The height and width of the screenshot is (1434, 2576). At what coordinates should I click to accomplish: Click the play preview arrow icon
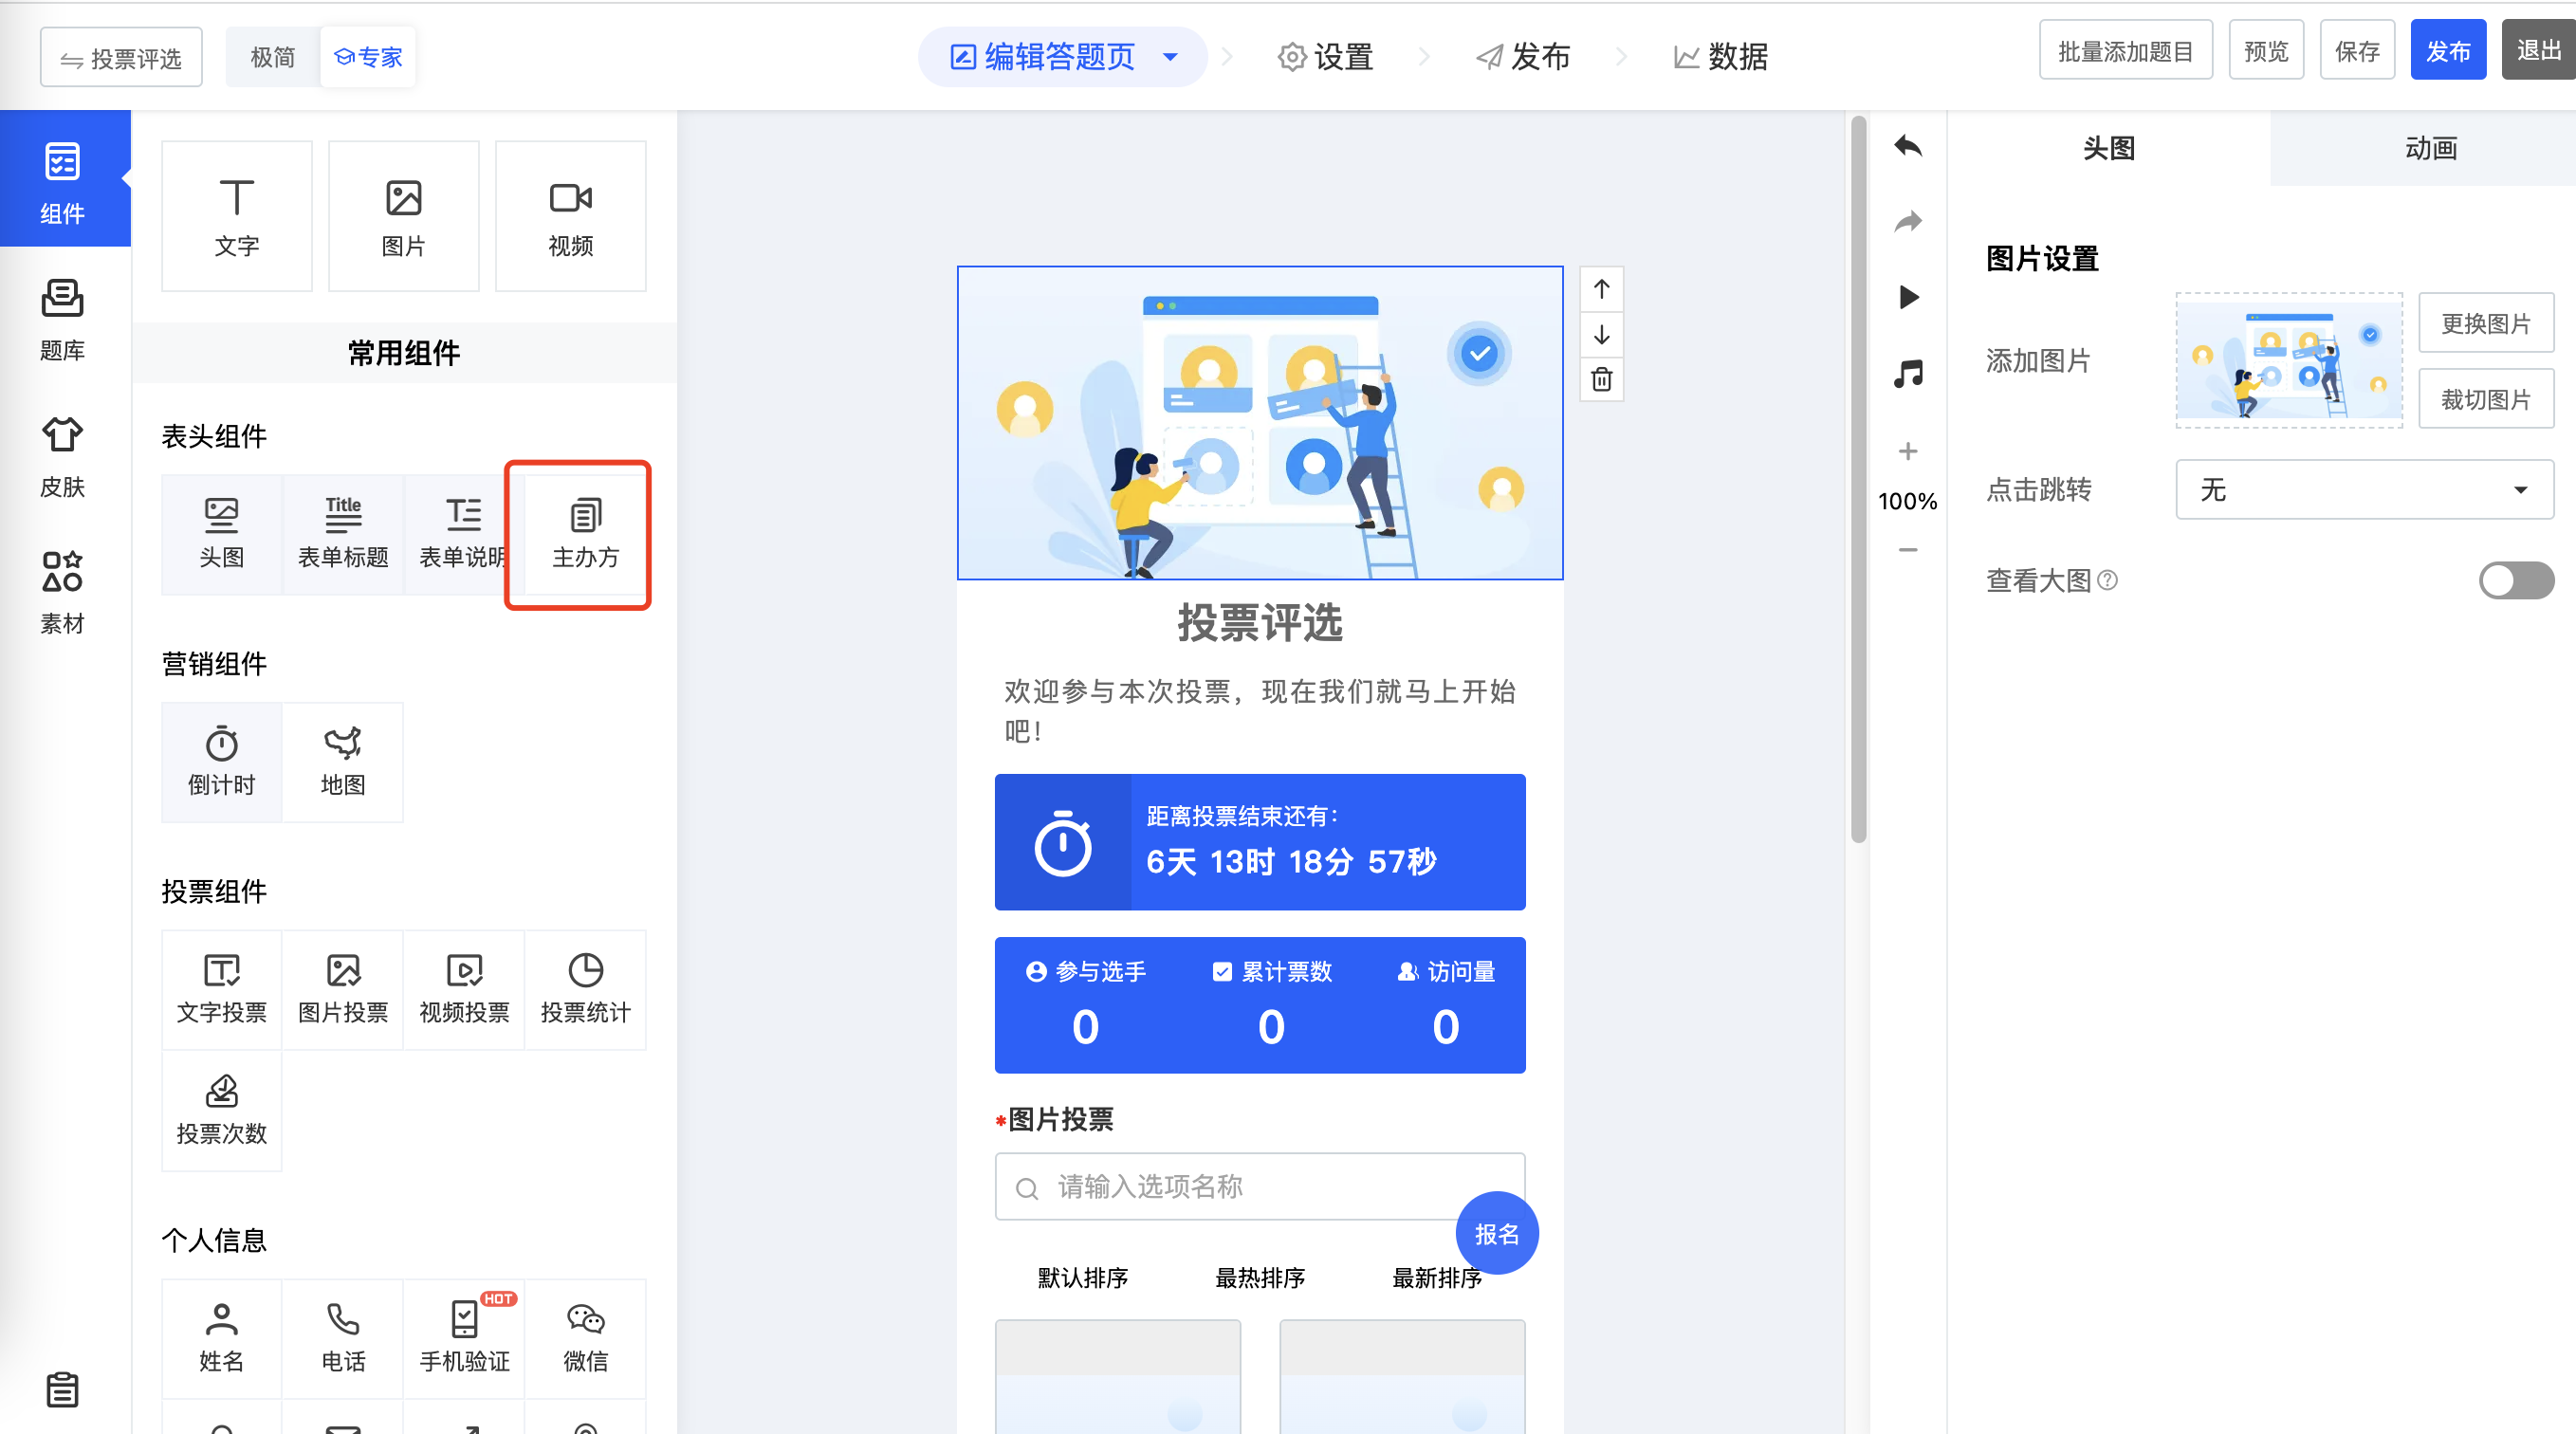[x=1908, y=297]
